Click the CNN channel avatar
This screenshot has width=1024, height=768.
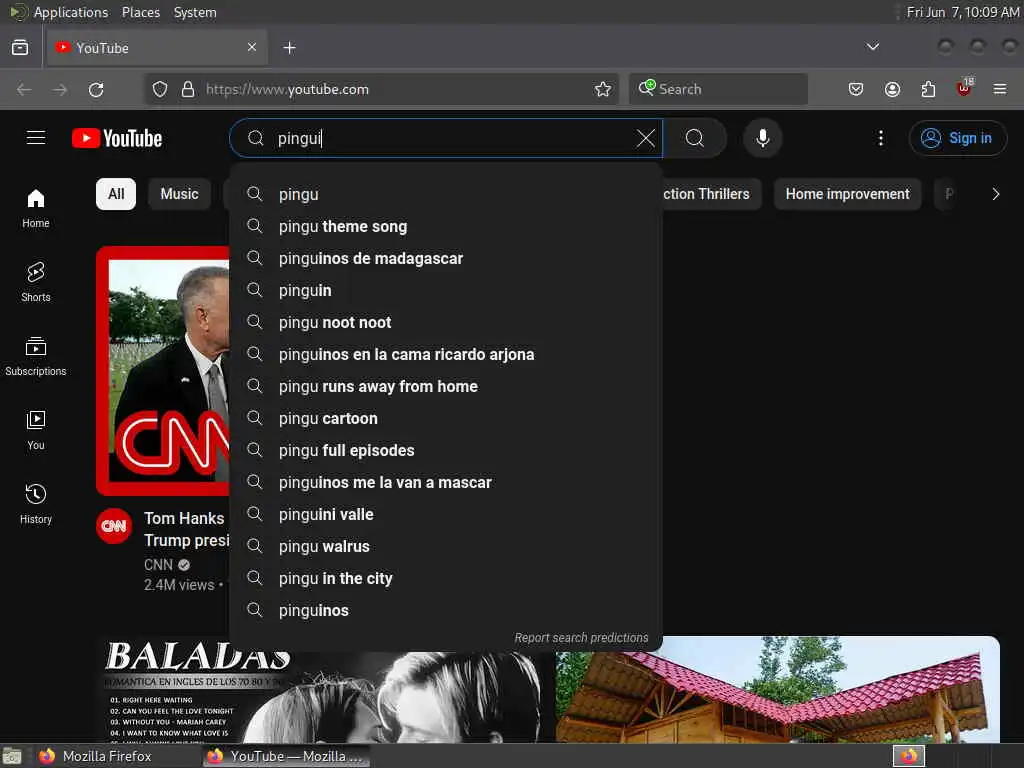coord(114,526)
